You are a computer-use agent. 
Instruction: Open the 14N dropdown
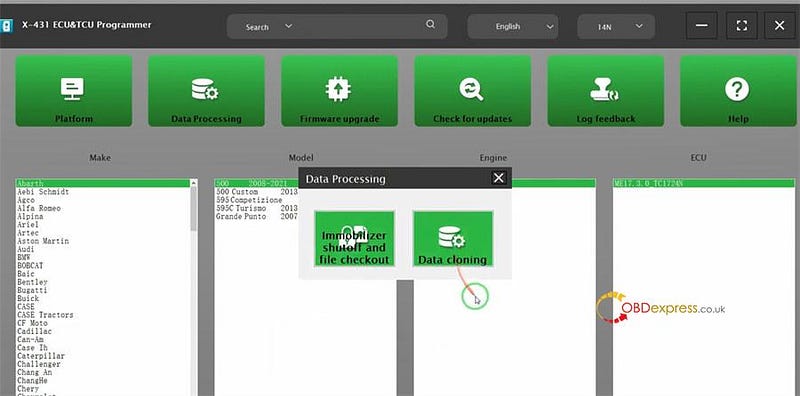[616, 27]
